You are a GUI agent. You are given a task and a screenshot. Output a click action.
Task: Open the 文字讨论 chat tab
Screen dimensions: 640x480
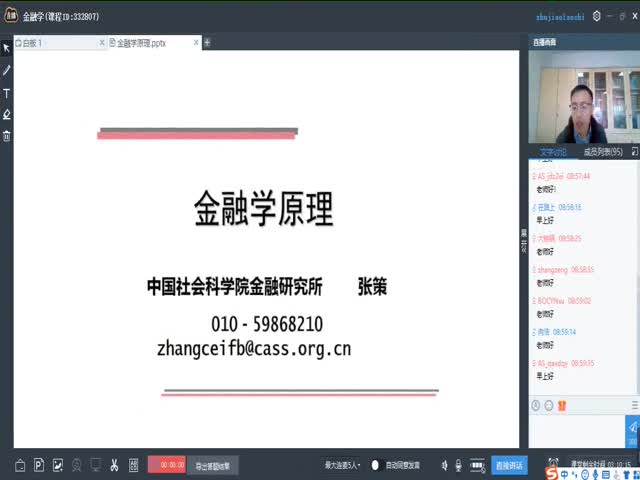[553, 152]
